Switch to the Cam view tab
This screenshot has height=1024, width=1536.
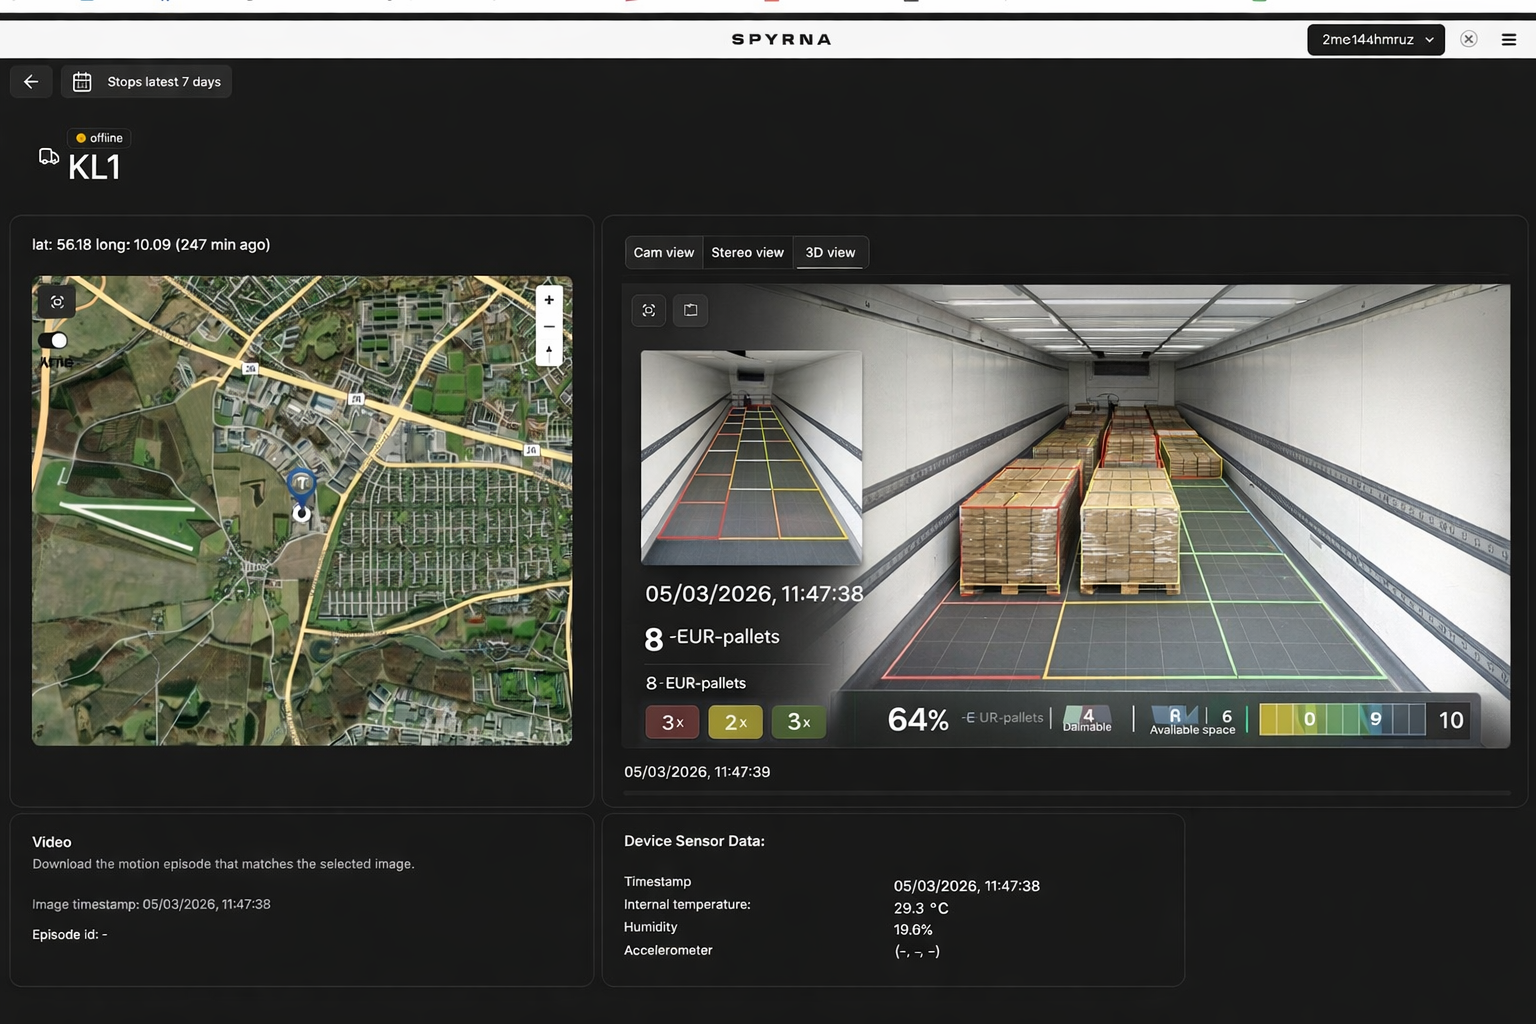[x=663, y=252]
